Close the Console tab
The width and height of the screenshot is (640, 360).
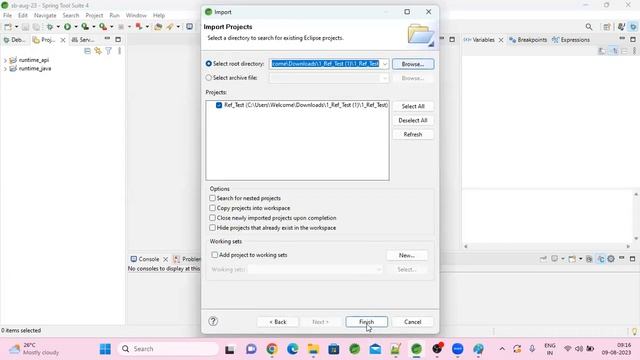[x=165, y=259]
